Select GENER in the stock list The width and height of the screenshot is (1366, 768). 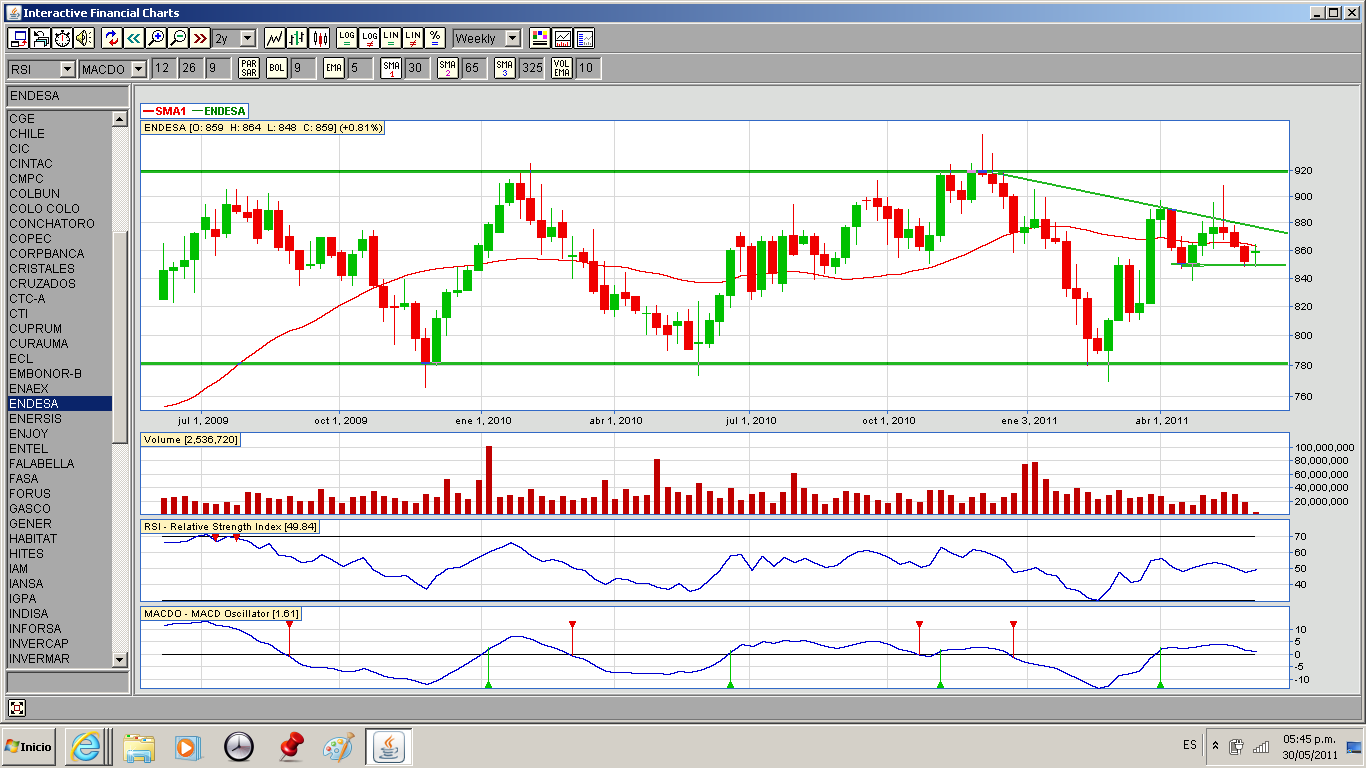tap(60, 523)
